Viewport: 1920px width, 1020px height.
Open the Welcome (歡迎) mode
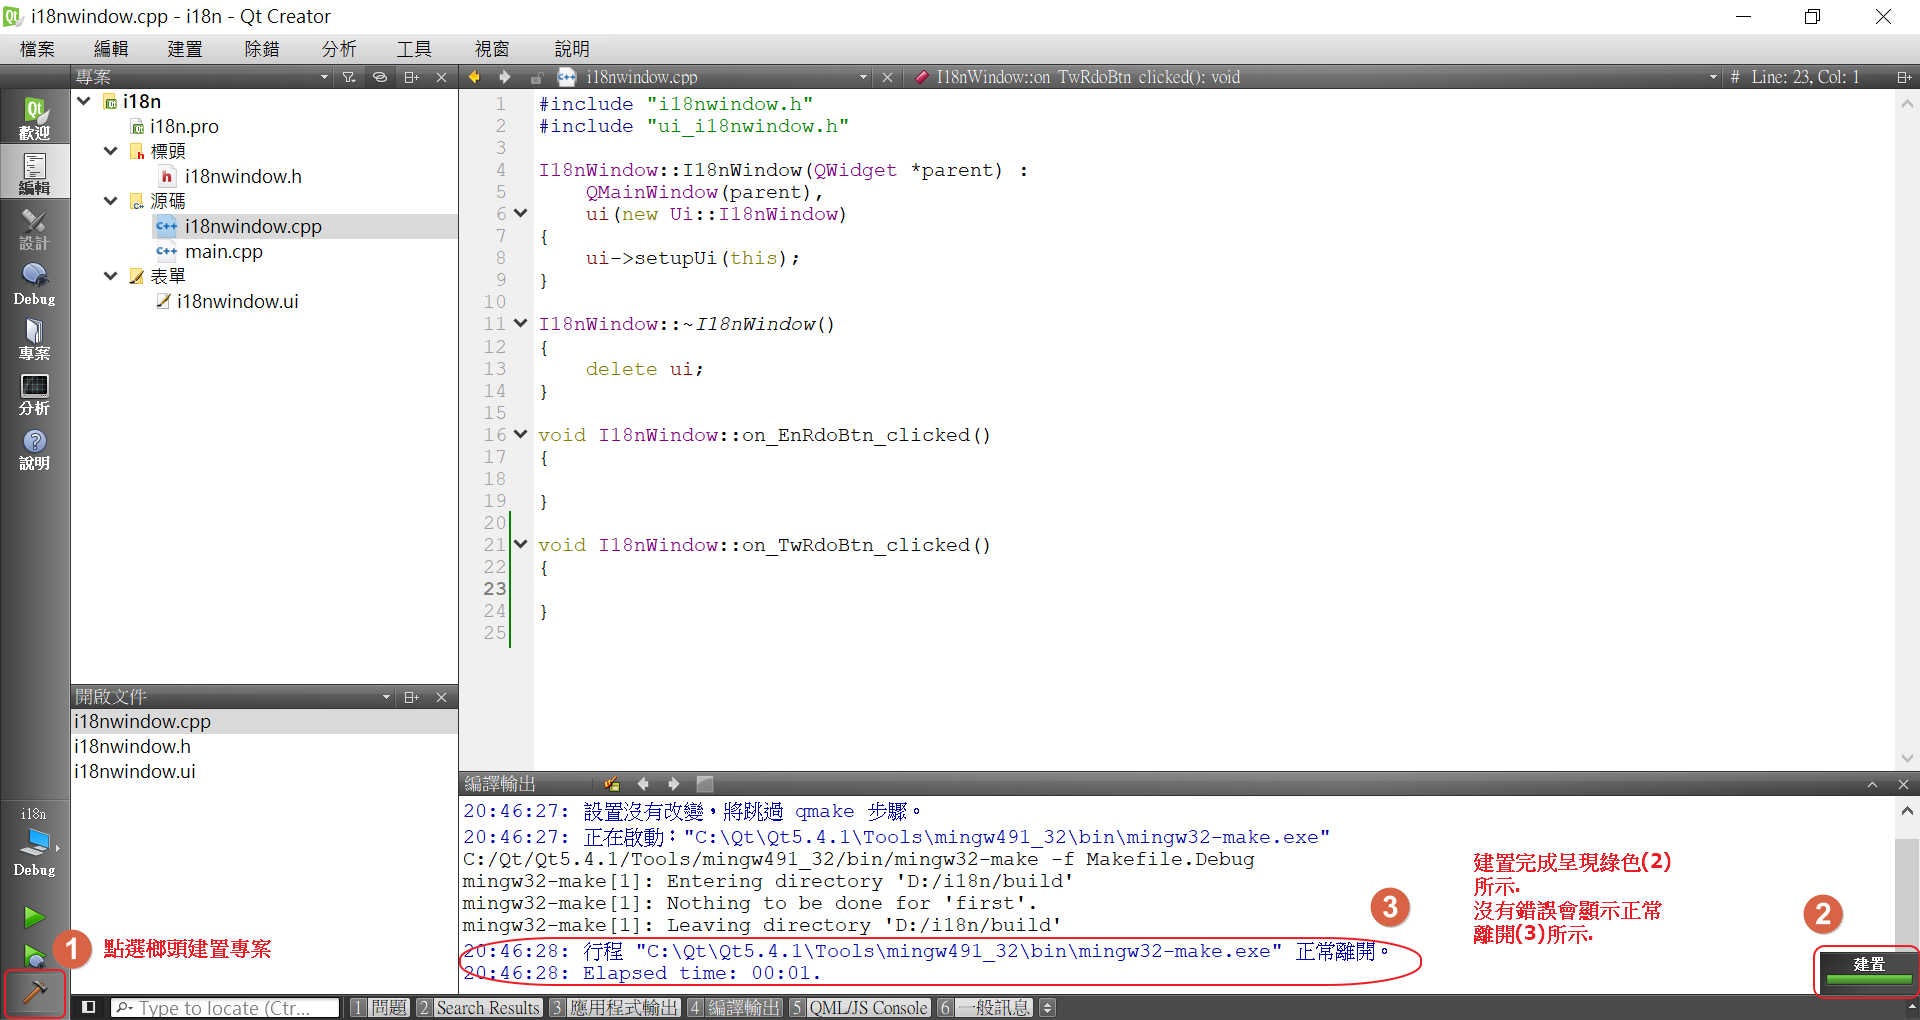34,118
